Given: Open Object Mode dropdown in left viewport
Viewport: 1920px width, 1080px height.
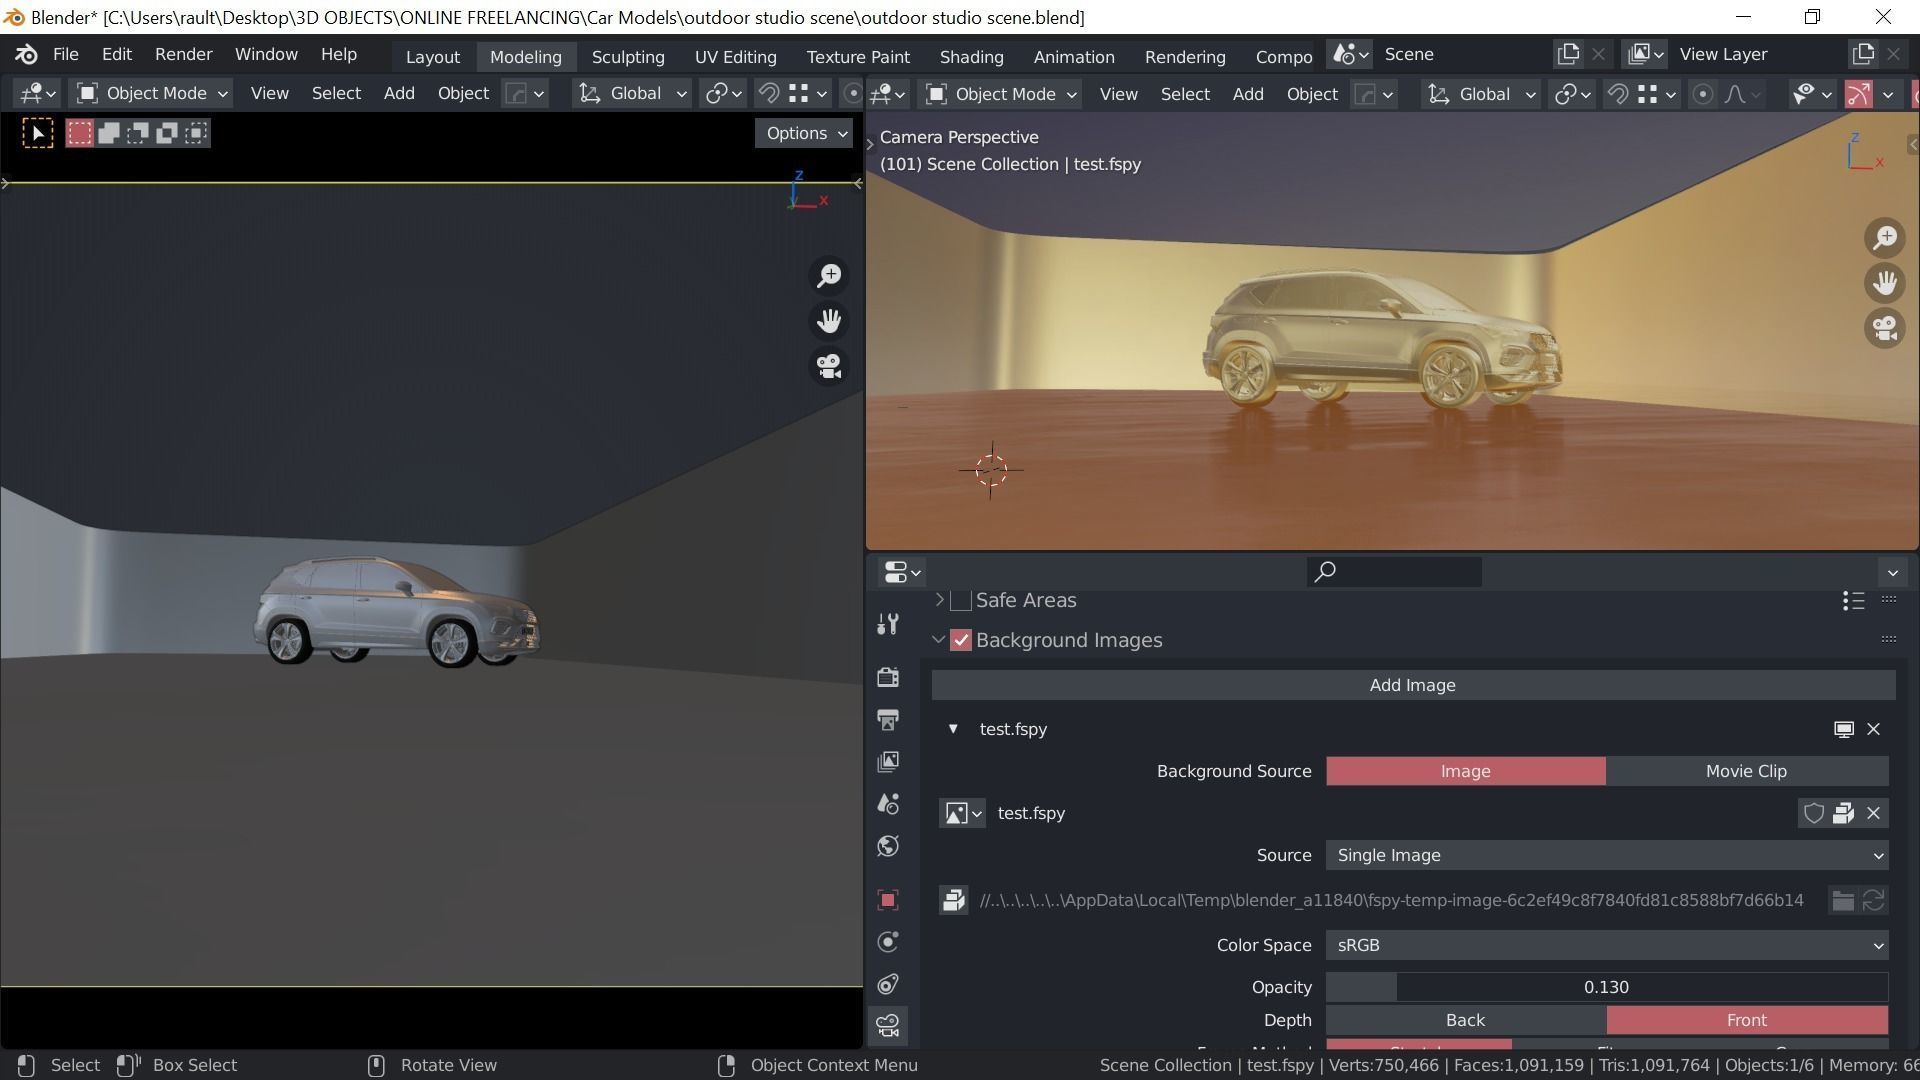Looking at the screenshot, I should [152, 93].
